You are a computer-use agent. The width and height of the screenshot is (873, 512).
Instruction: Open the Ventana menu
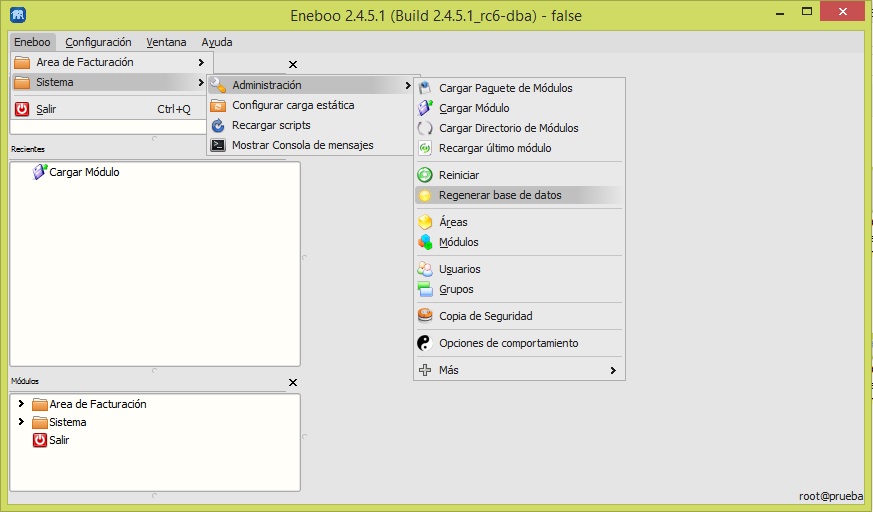166,42
